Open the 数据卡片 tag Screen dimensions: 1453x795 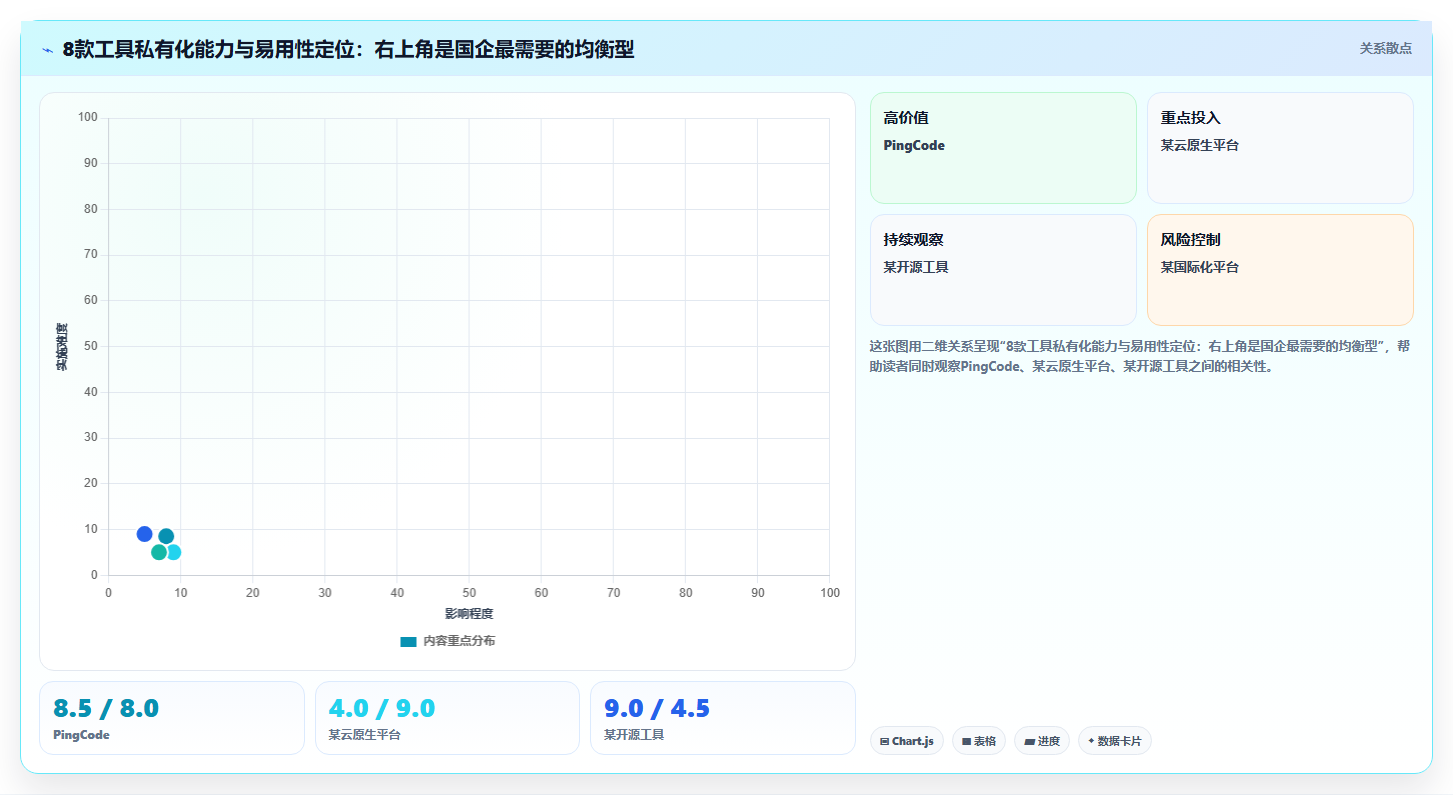1114,741
